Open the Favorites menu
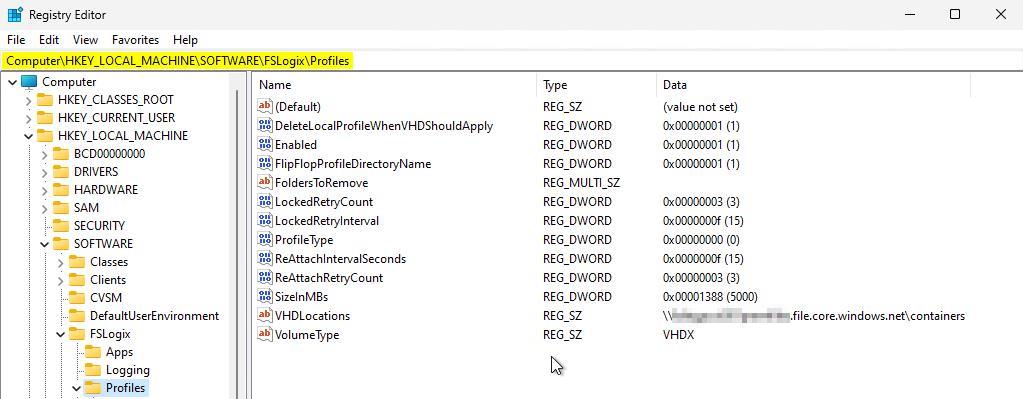The width and height of the screenshot is (1023, 399). pyautogui.click(x=136, y=40)
